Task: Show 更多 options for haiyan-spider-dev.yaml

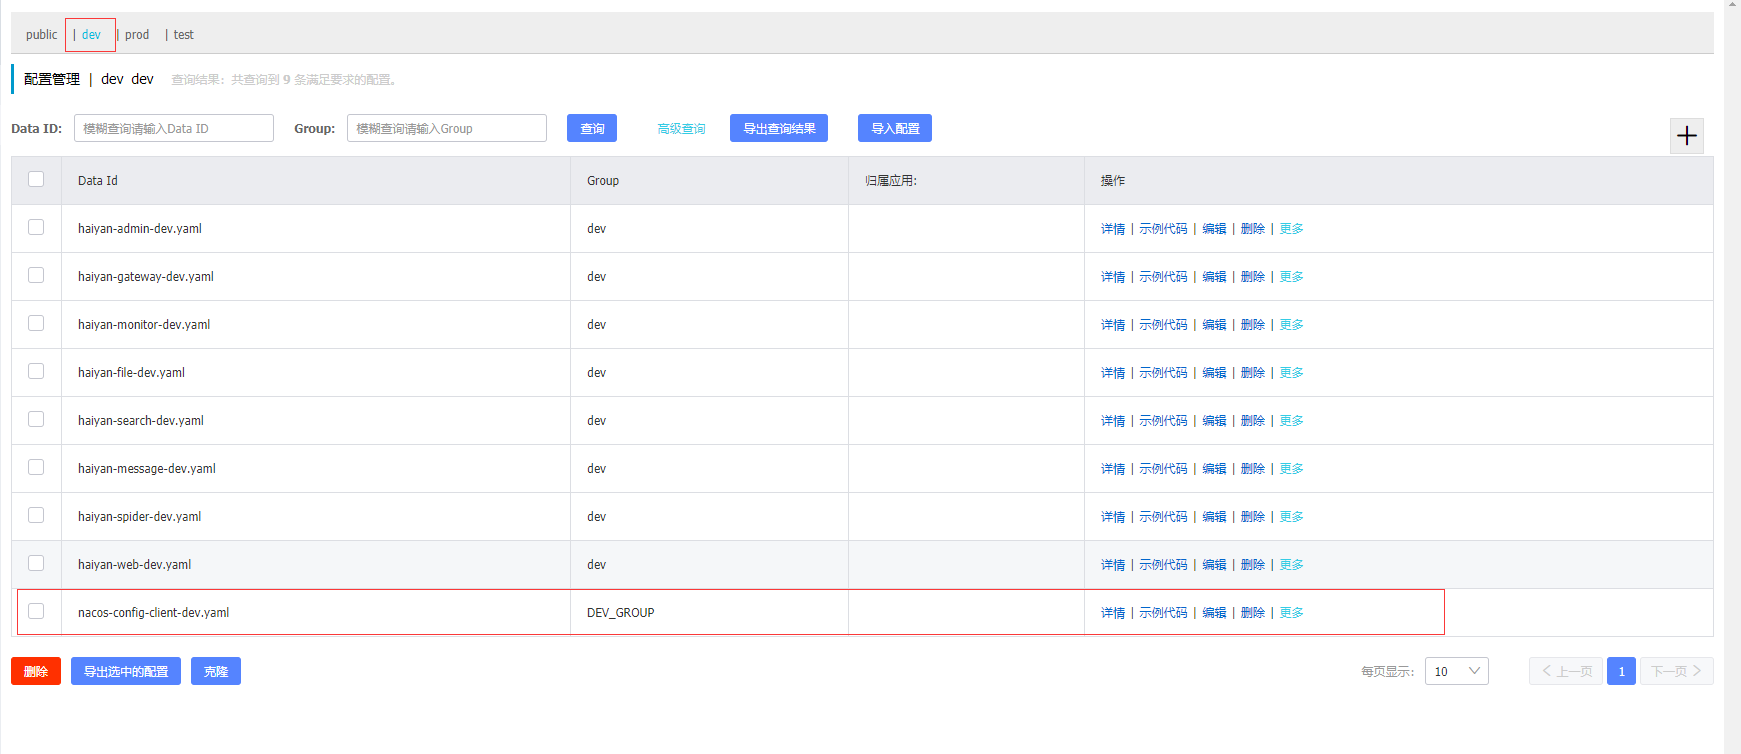Action: click(x=1292, y=517)
